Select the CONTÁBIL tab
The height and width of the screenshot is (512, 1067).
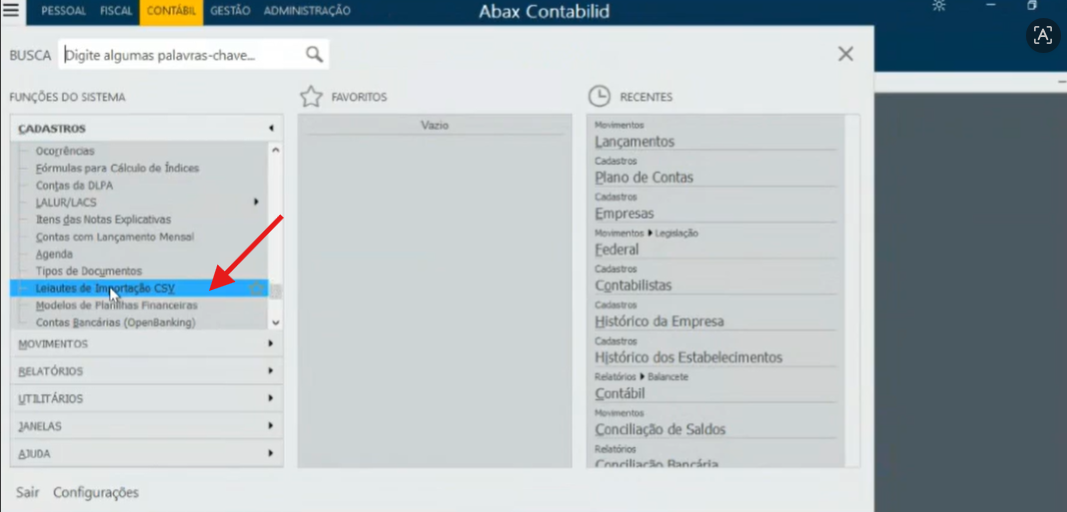pos(171,11)
